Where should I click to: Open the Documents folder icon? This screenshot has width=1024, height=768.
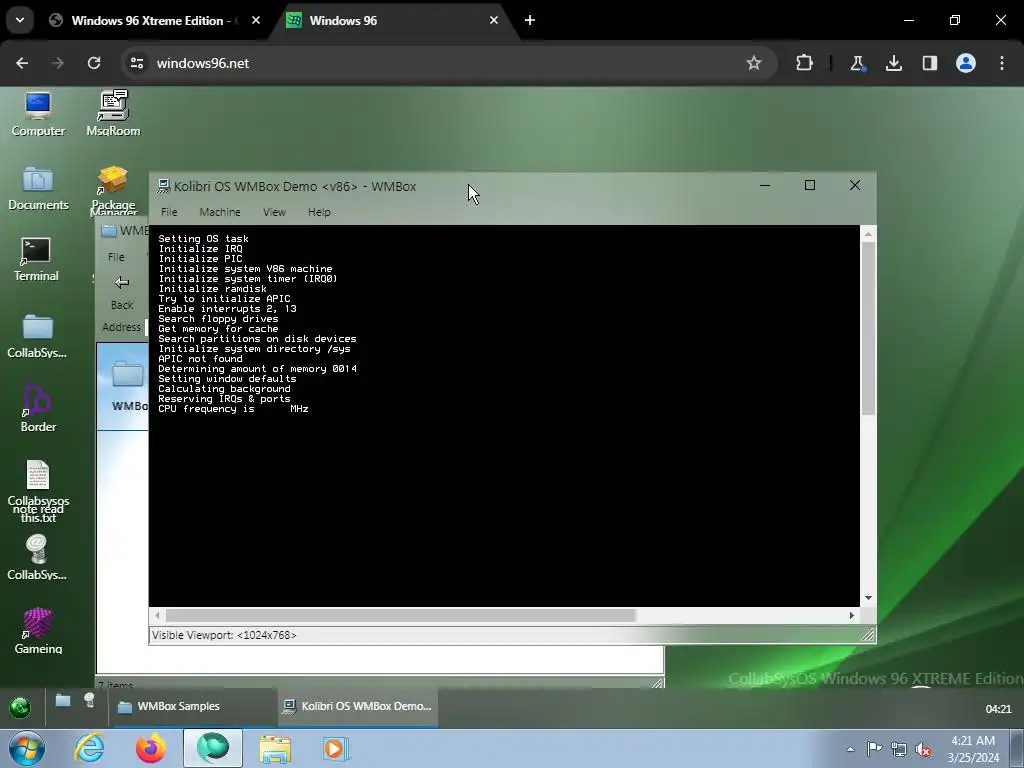tap(38, 188)
